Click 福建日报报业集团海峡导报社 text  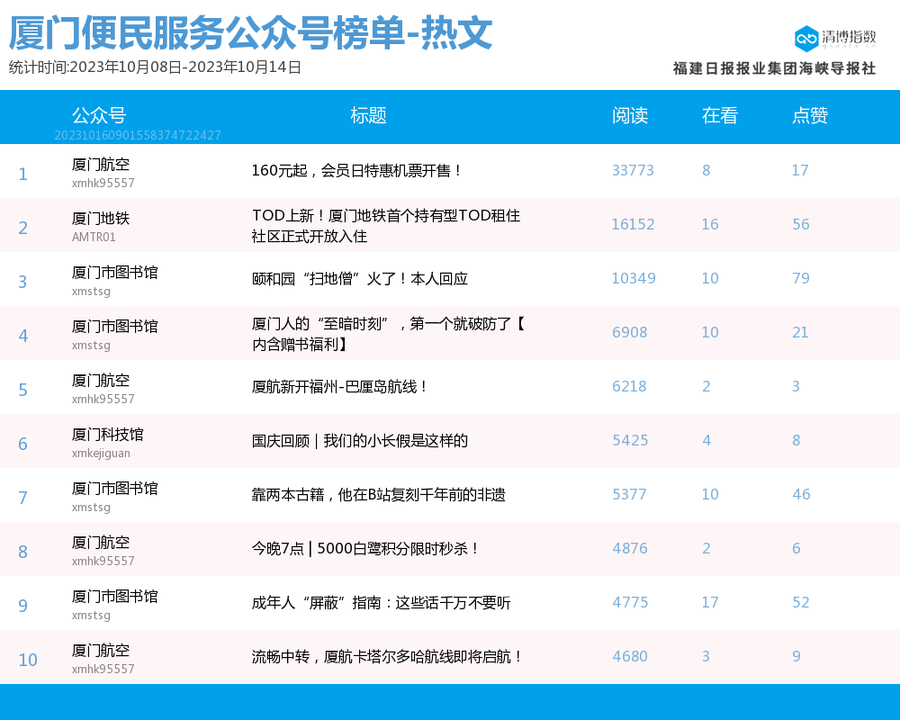click(x=774, y=68)
